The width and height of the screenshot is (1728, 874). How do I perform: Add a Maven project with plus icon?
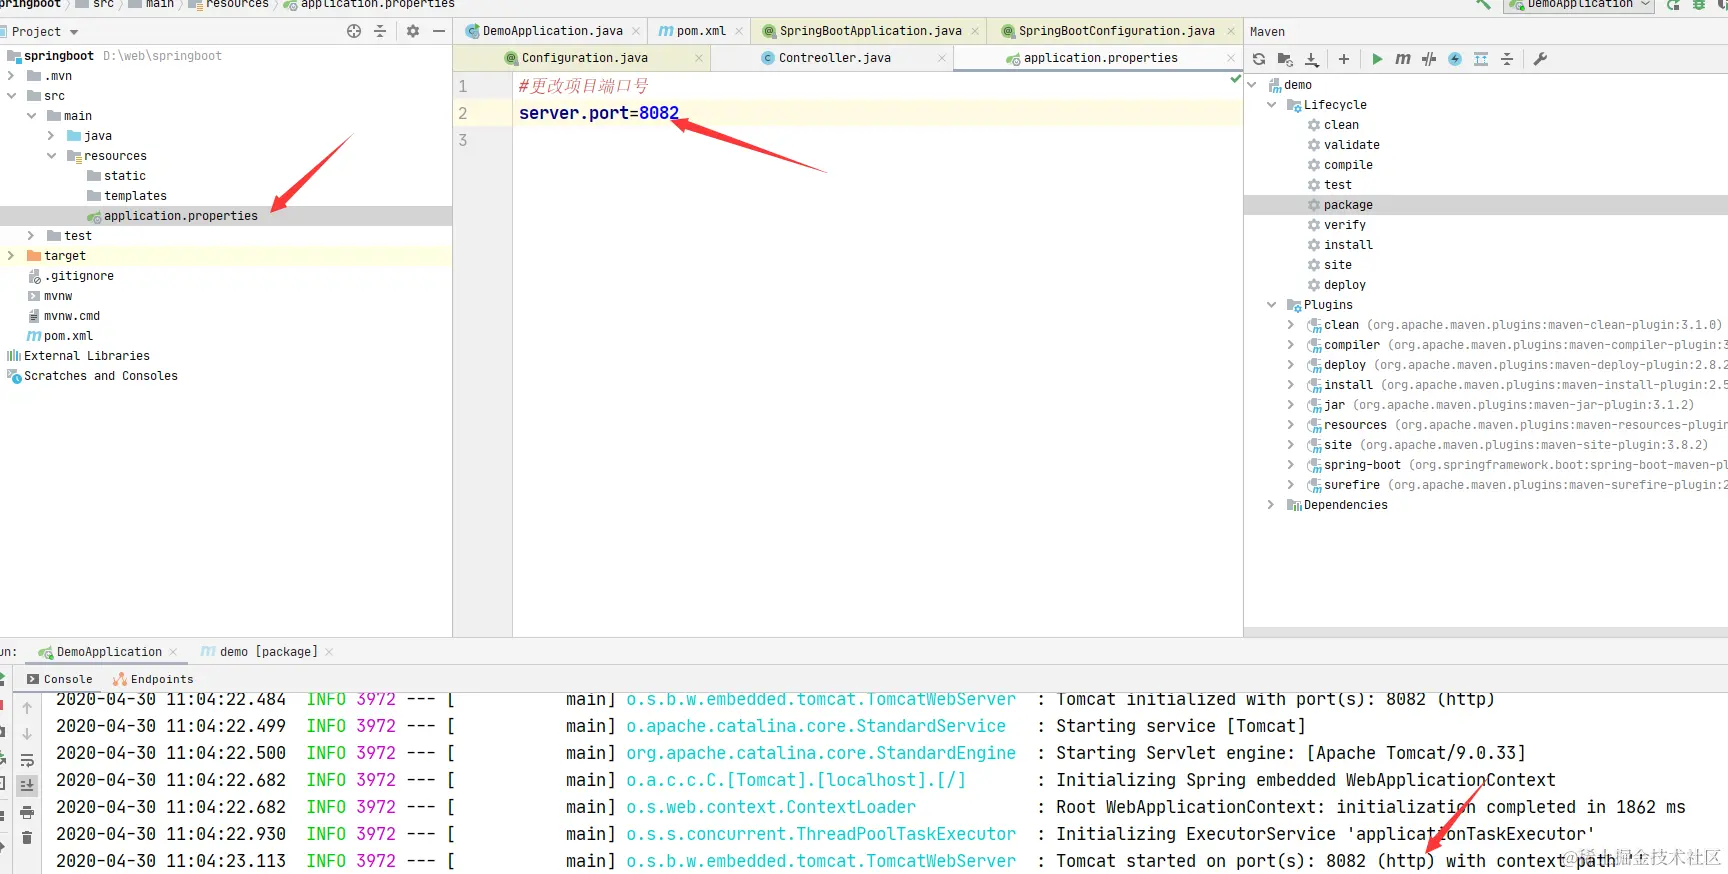(x=1344, y=59)
